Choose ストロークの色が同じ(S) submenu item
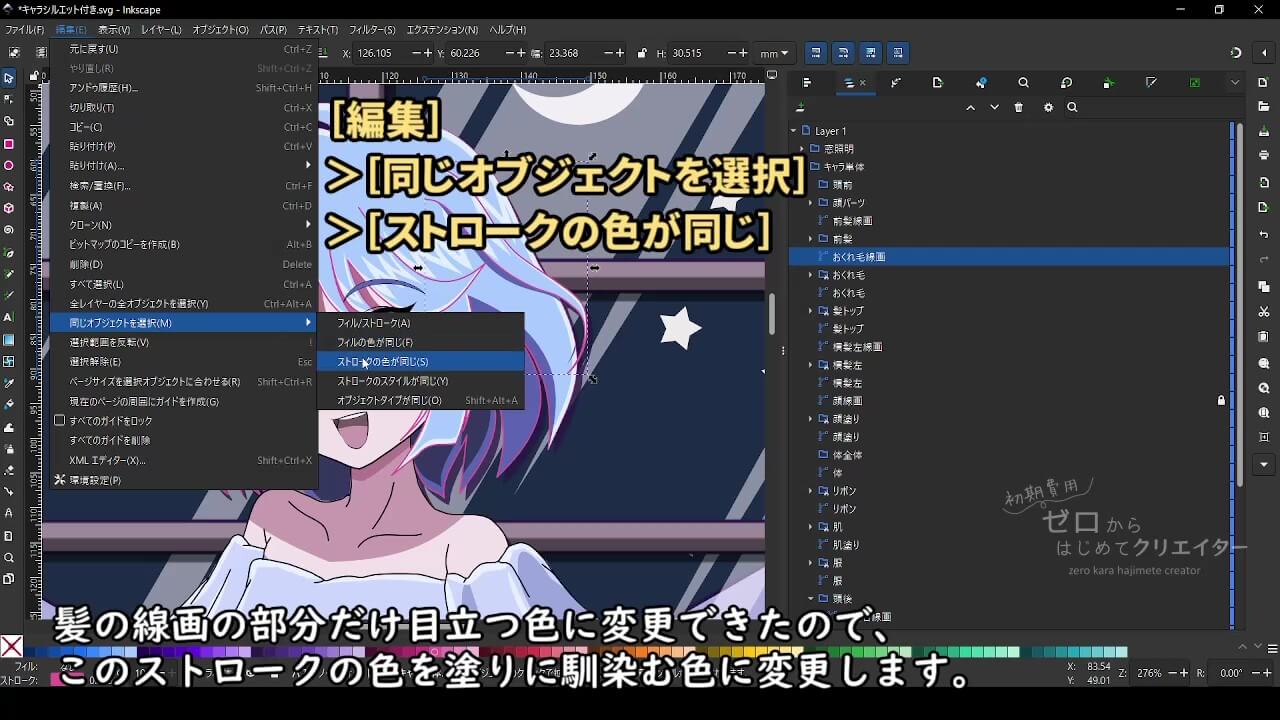Viewport: 1280px width, 720px height. point(420,362)
